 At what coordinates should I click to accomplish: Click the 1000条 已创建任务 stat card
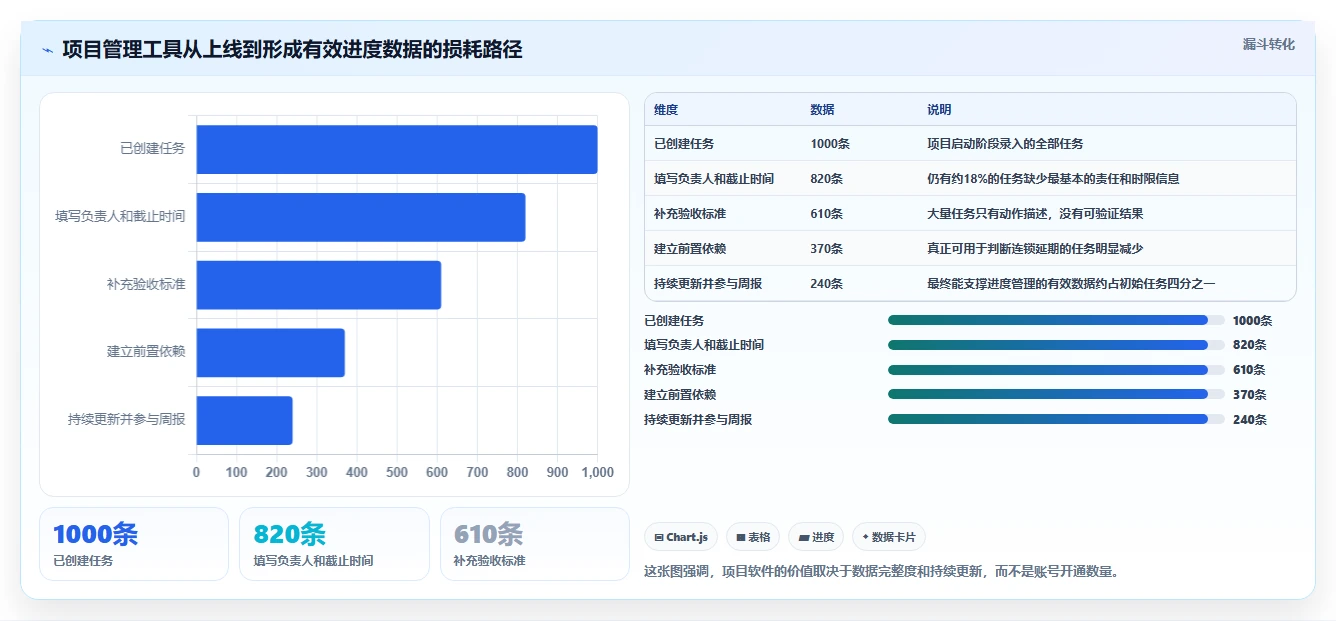(134, 544)
